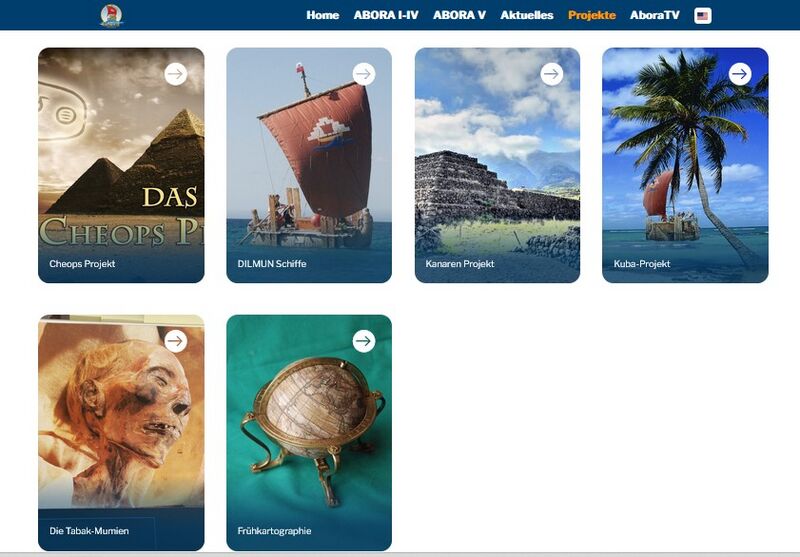Click arrow icon on DILMUN Schiffe card
This screenshot has height=557, width=800.
[x=364, y=74]
